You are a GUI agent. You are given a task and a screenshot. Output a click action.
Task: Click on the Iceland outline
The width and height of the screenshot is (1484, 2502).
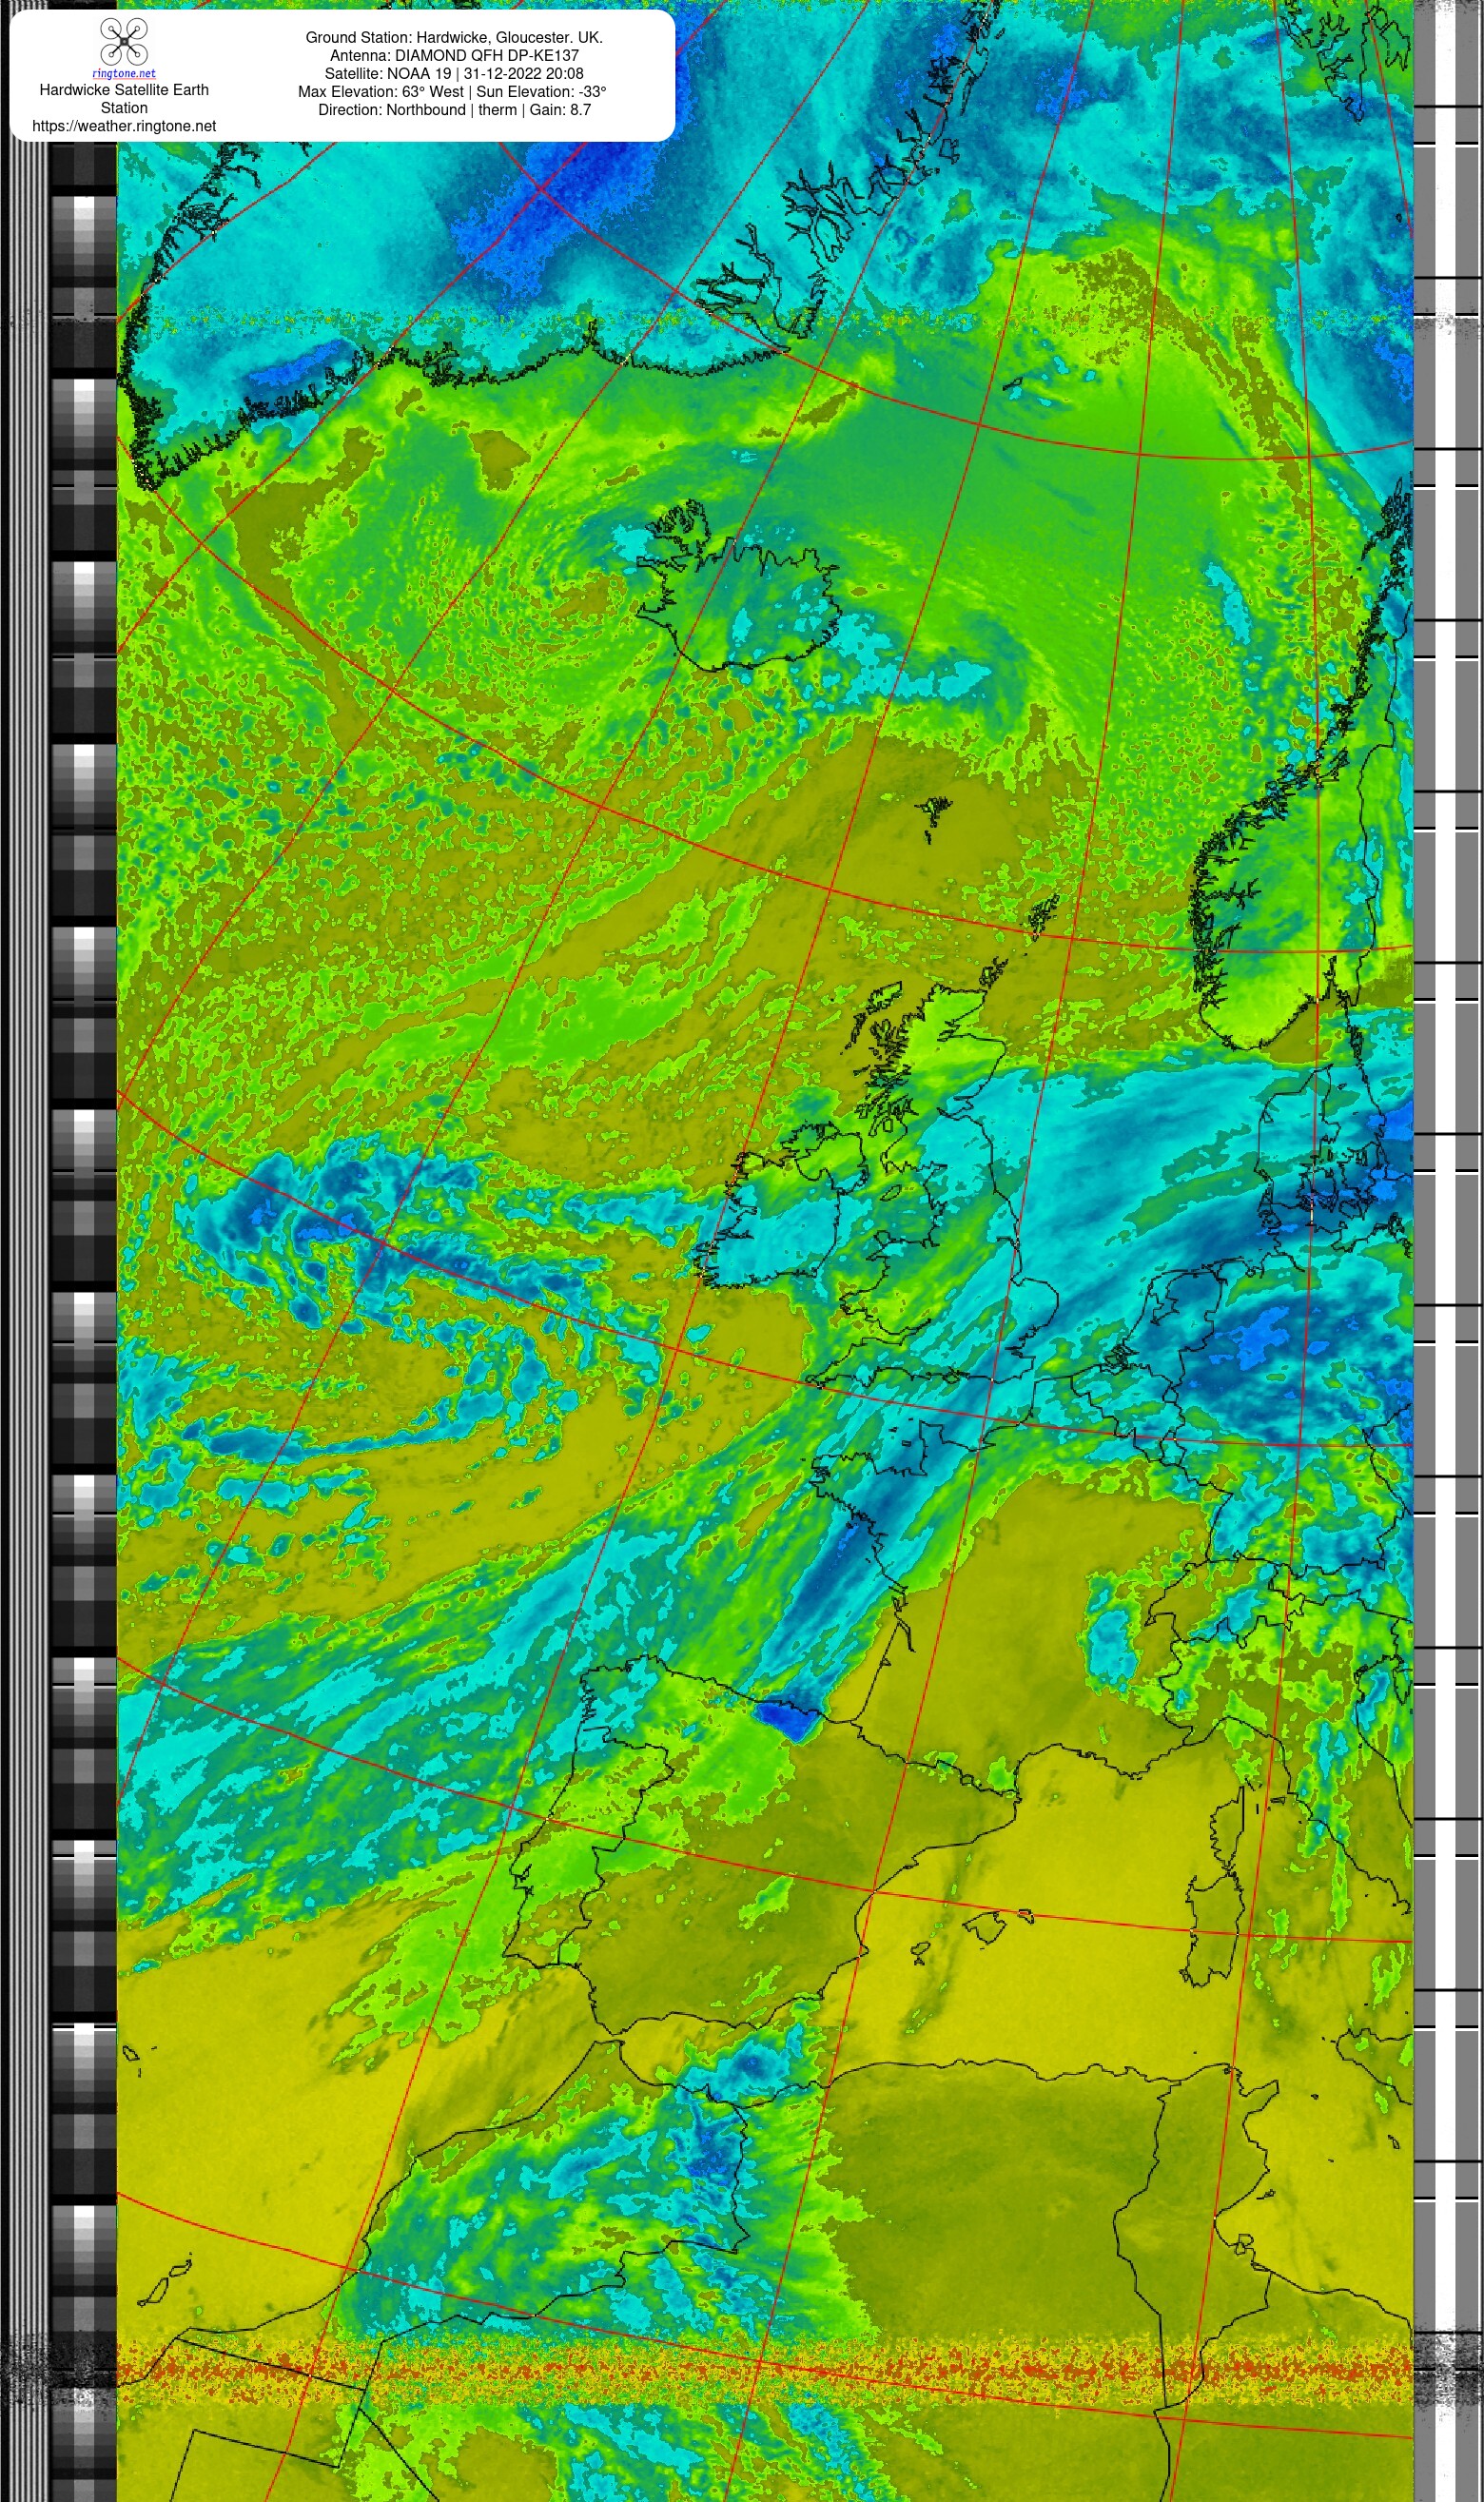point(738,590)
